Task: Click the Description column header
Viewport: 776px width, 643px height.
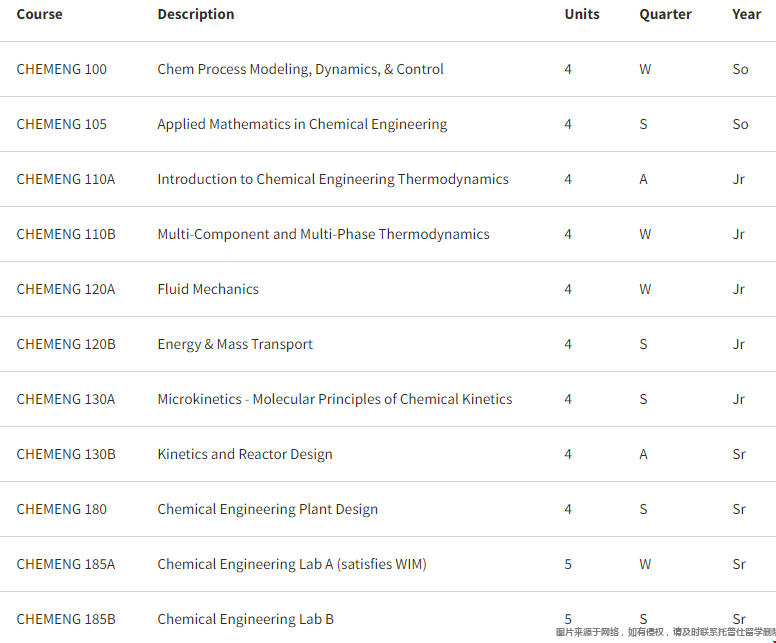Action: point(195,14)
